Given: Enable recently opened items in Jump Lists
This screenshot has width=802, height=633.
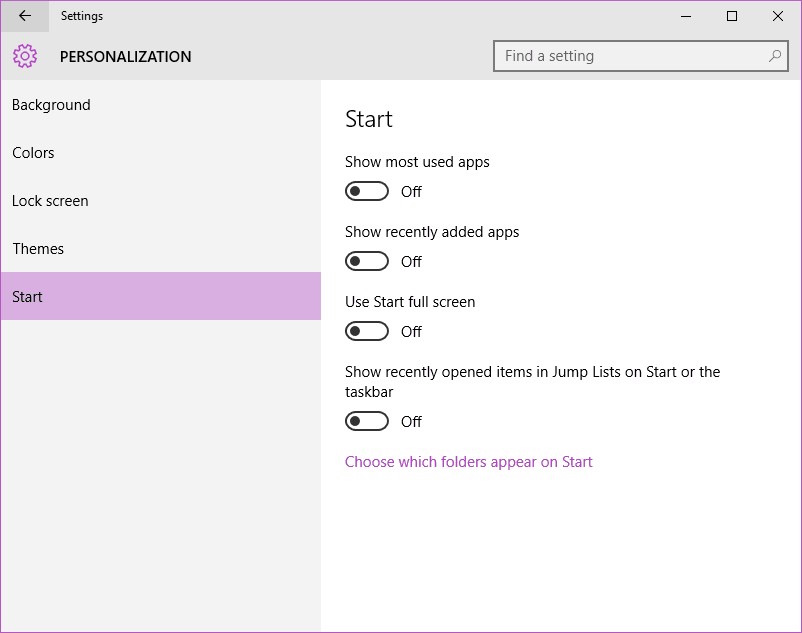Looking at the screenshot, I should pos(367,421).
